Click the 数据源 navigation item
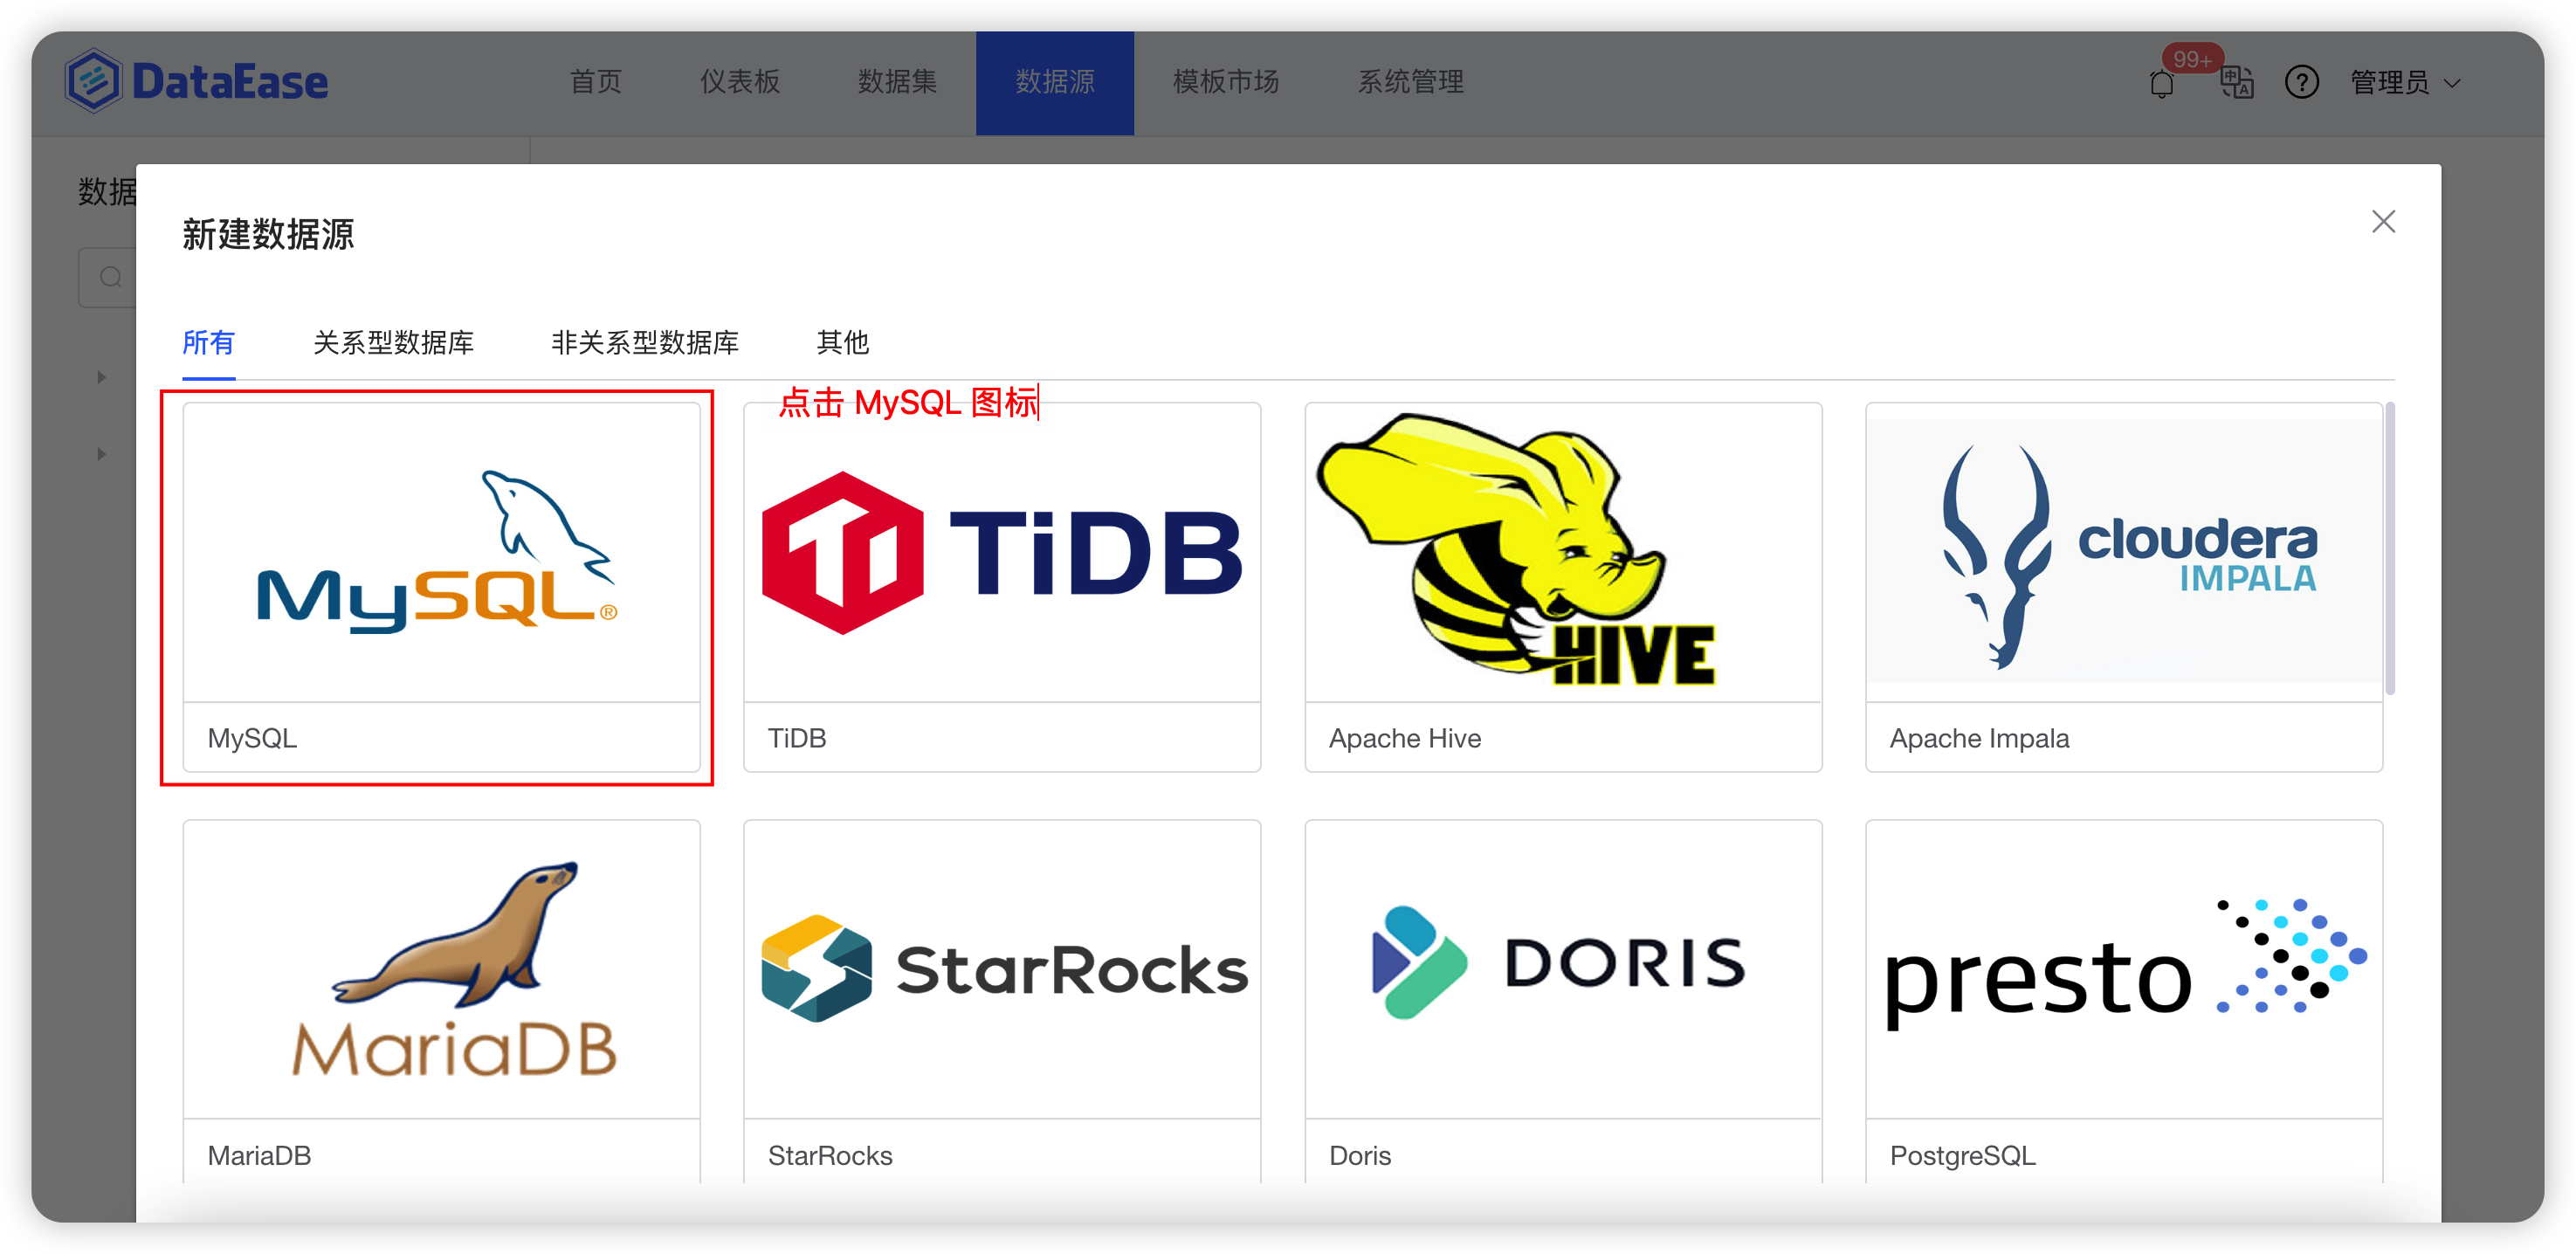Screen dimensions: 2576x1254 (x=1055, y=83)
